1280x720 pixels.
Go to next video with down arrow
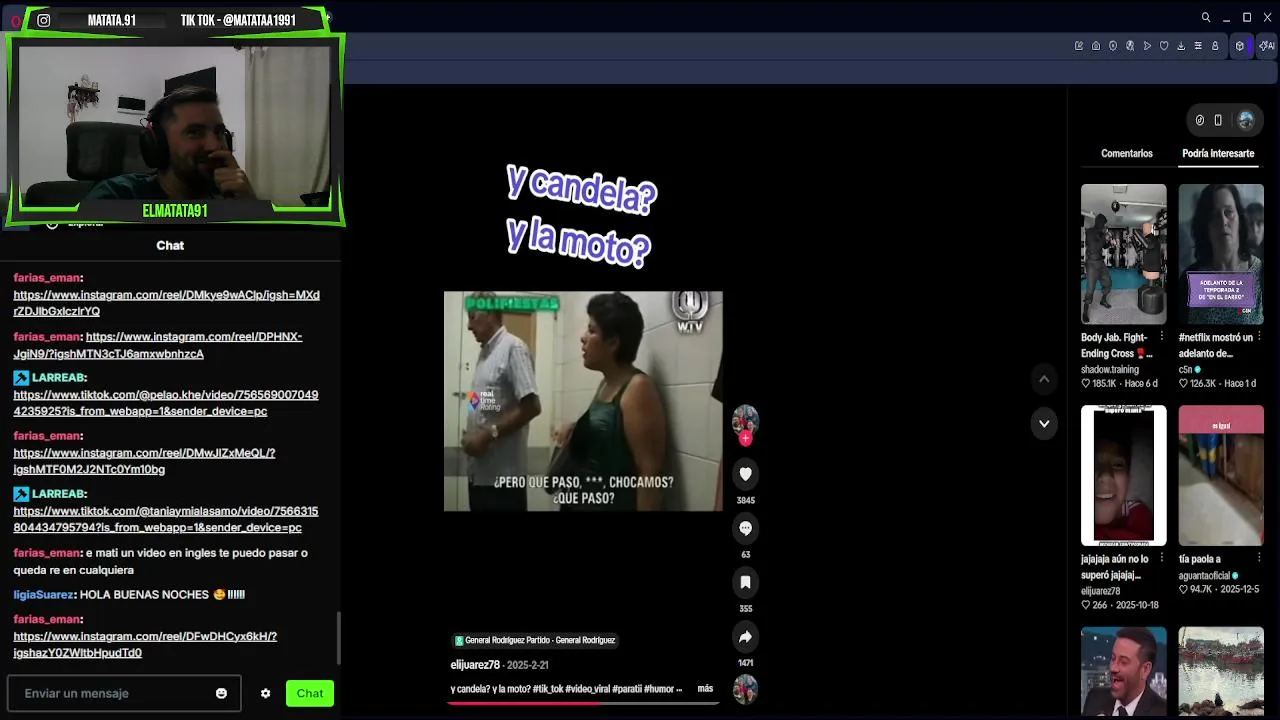[x=1044, y=424]
